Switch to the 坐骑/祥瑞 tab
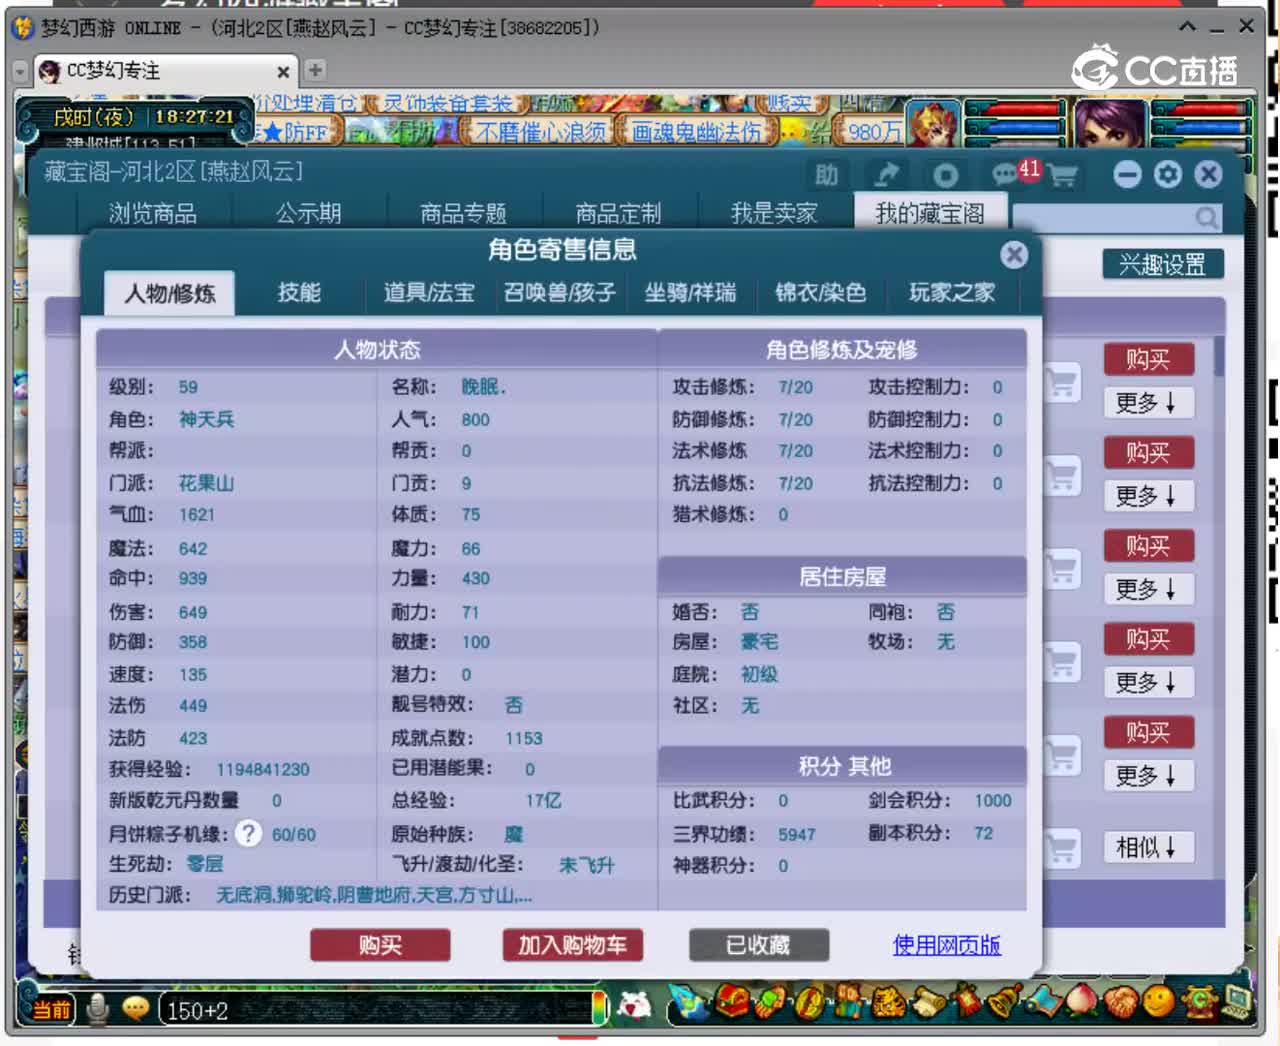Viewport: 1280px width, 1046px height. tap(690, 292)
